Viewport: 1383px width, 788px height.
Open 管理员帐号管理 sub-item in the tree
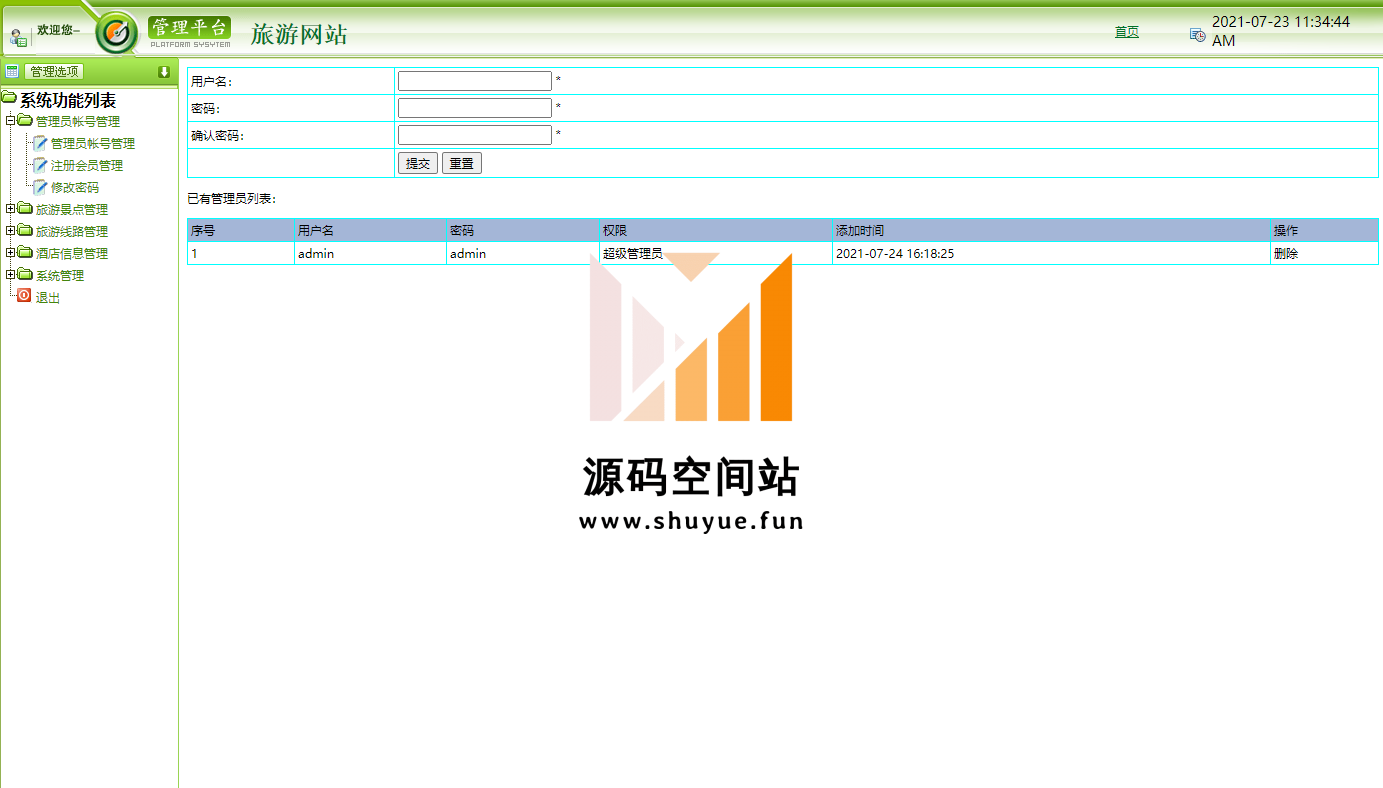point(92,144)
